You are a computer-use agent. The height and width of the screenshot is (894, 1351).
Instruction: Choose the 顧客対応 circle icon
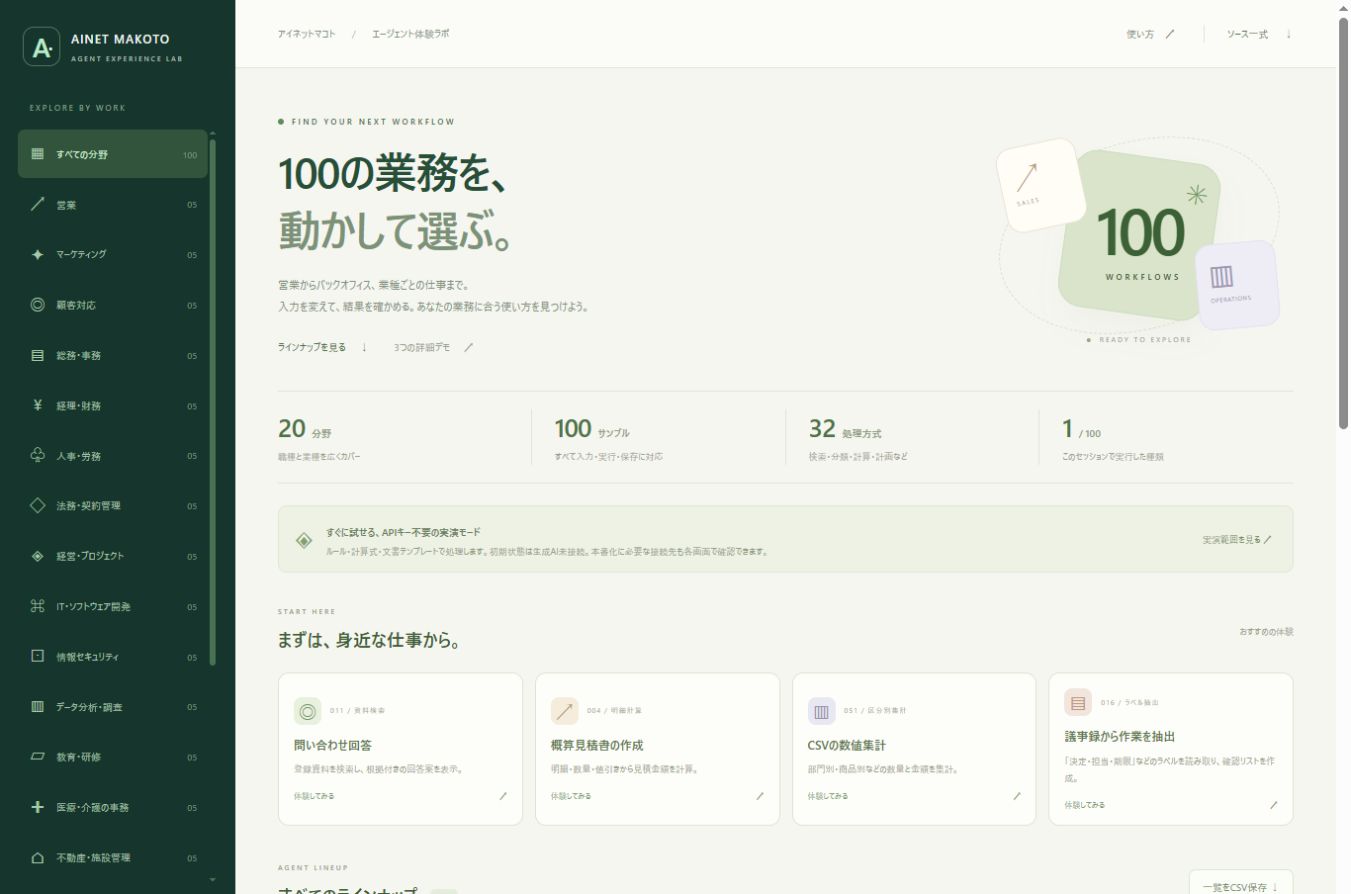click(38, 305)
